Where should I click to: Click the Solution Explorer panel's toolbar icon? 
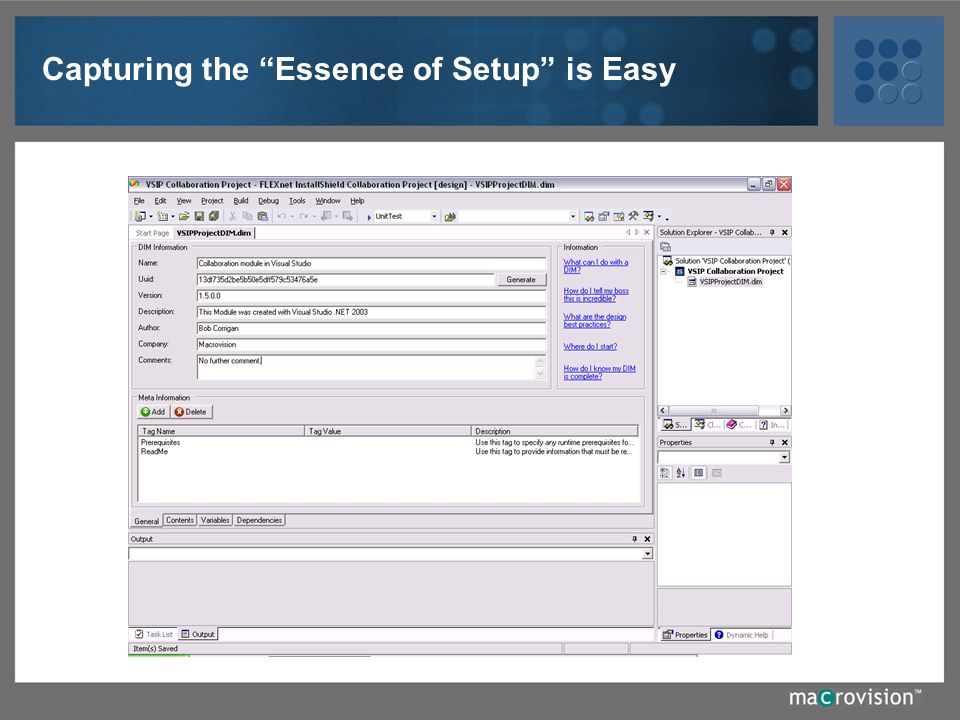tap(666, 247)
